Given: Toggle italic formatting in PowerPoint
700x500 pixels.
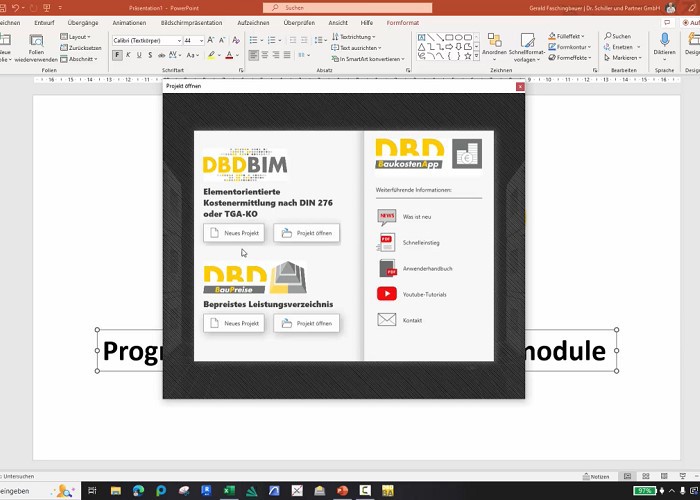Looking at the screenshot, I should click(x=128, y=55).
